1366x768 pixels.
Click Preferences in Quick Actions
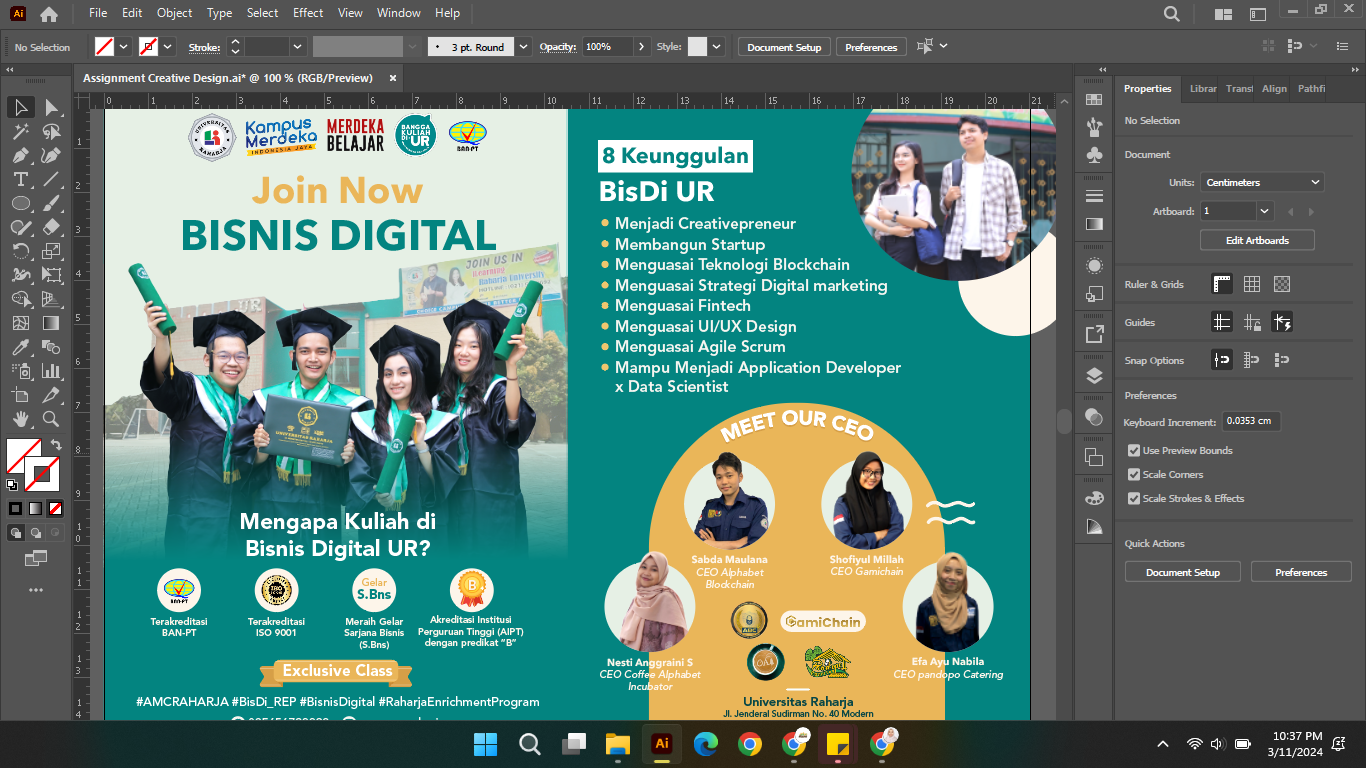pyautogui.click(x=1301, y=573)
